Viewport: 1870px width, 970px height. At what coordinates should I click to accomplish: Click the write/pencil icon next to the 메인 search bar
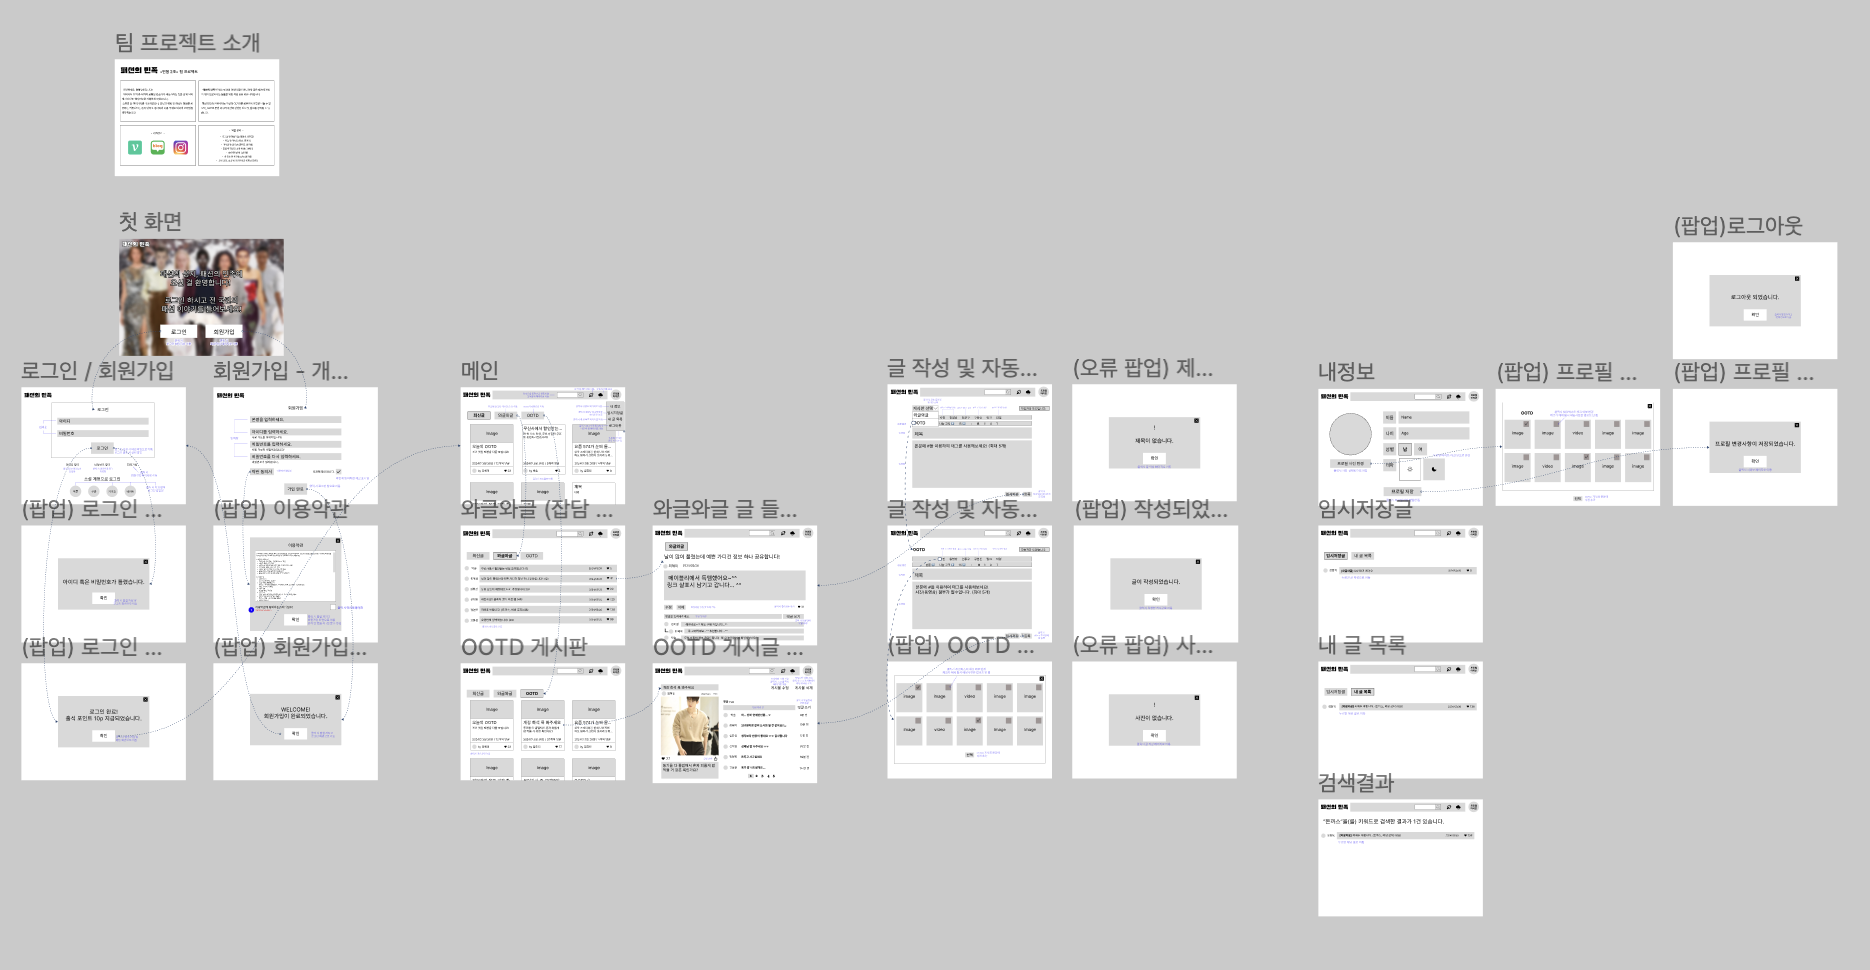click(590, 395)
